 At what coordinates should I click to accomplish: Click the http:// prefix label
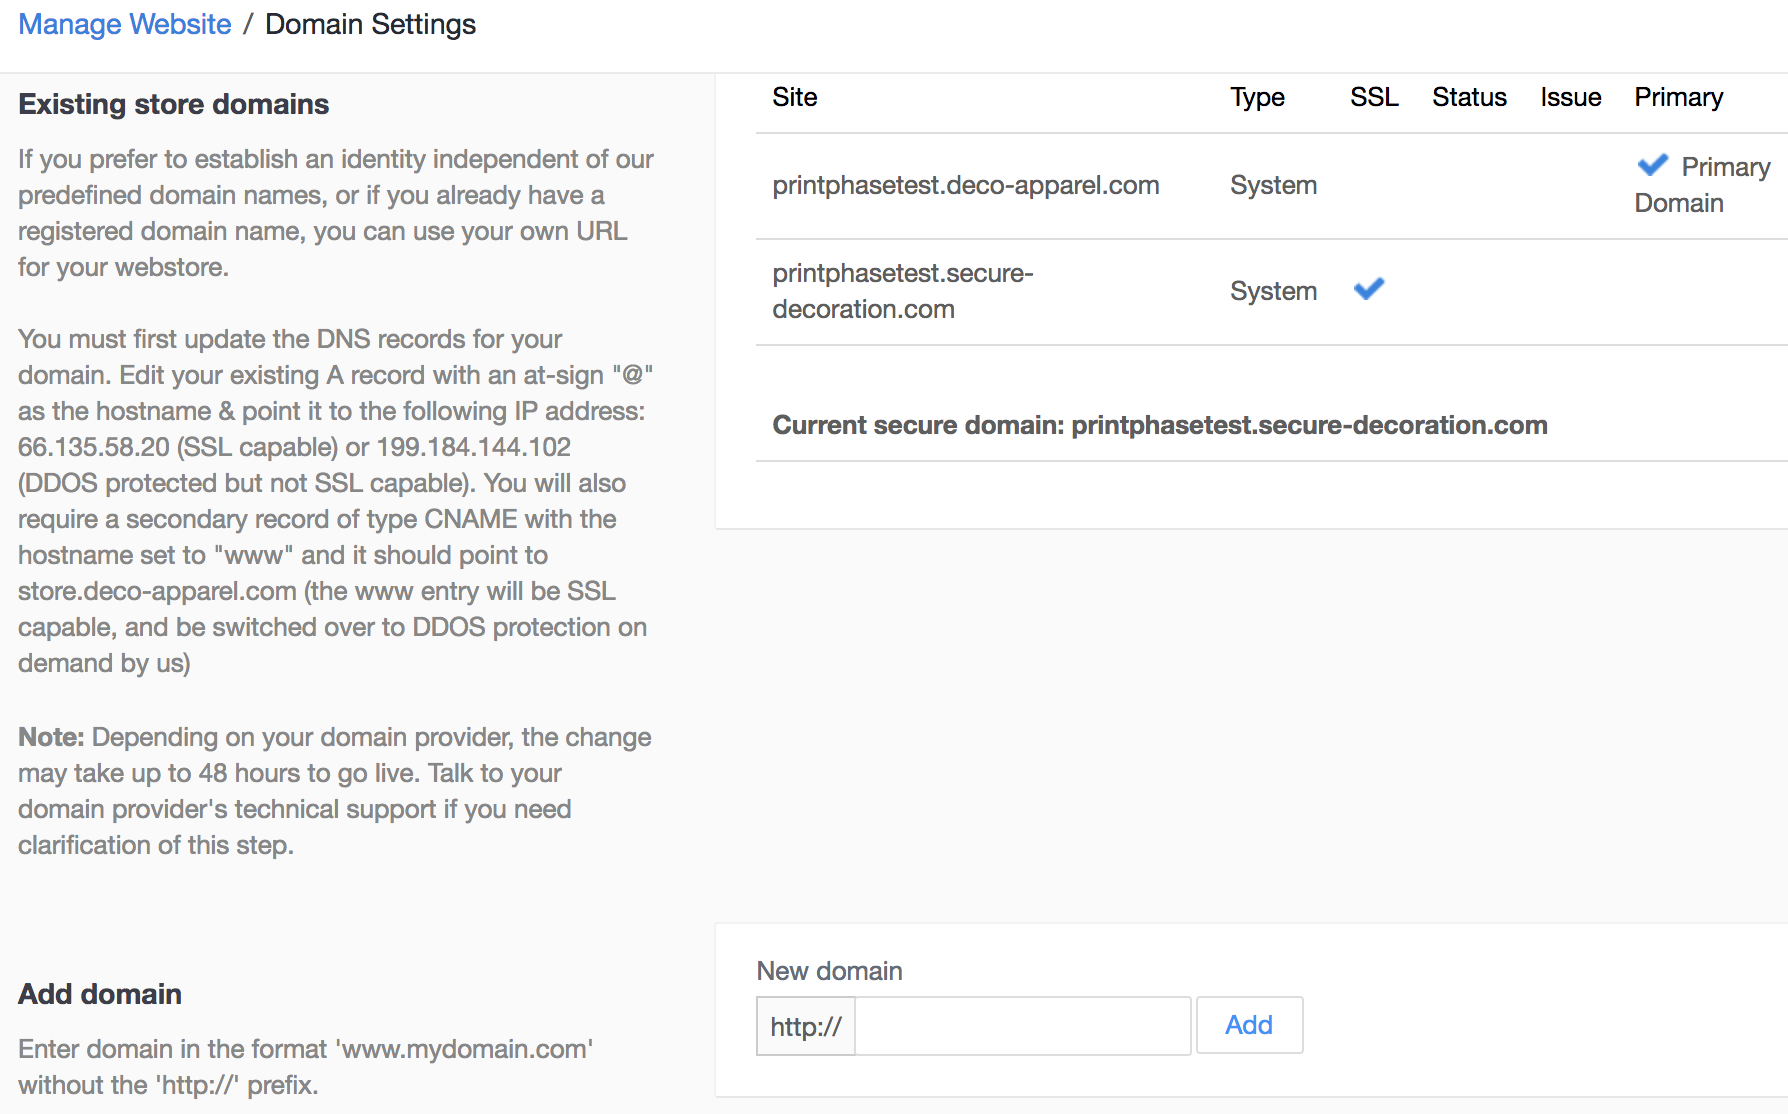806,1026
